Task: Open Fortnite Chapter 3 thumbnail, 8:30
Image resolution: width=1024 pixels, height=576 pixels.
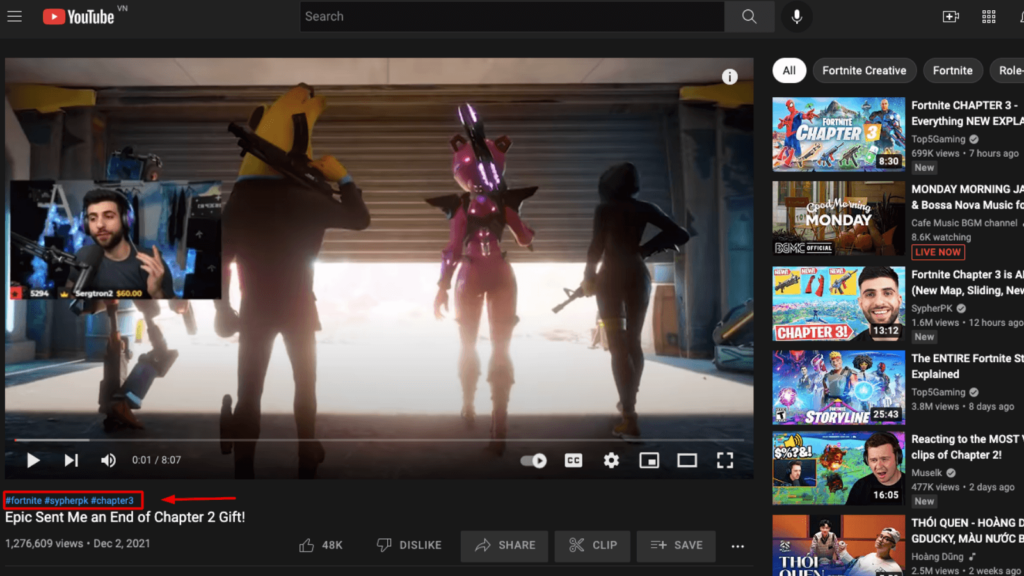Action: pos(839,135)
